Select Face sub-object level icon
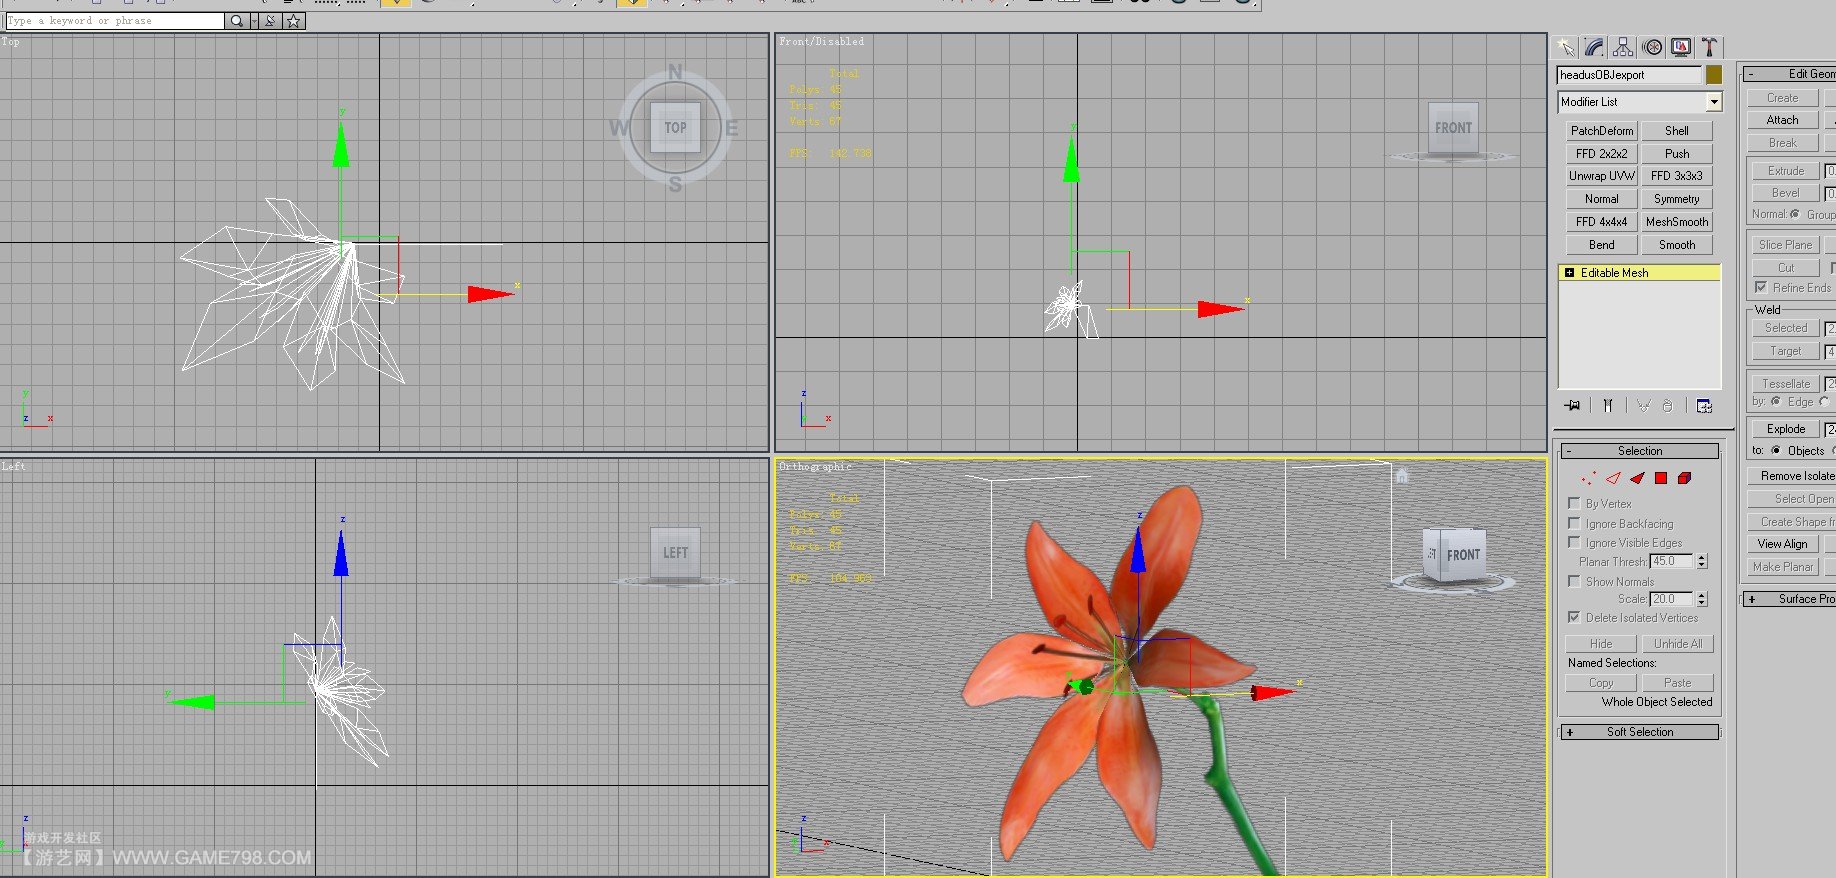Image resolution: width=1836 pixels, height=878 pixels. [x=1637, y=478]
